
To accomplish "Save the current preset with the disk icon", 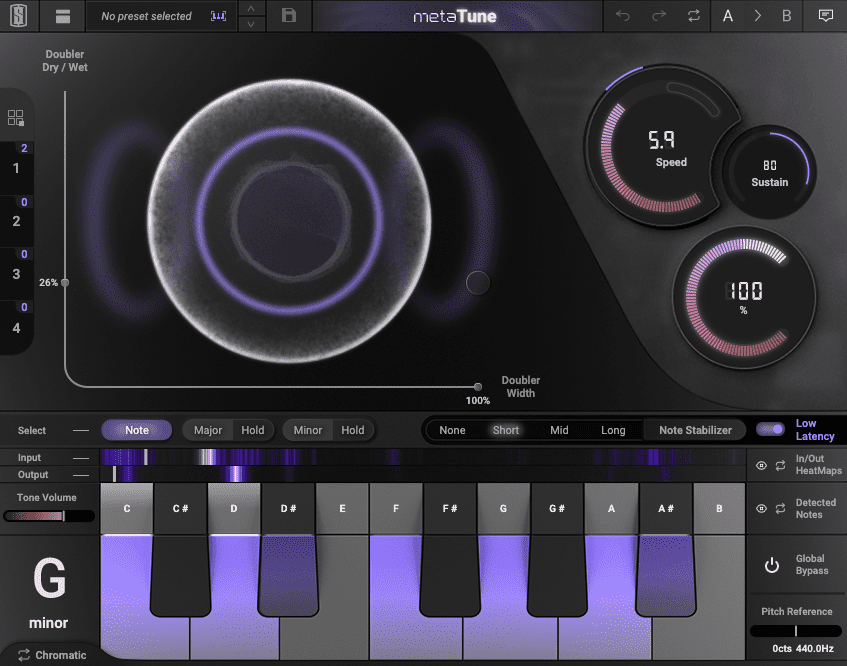I will 289,16.
